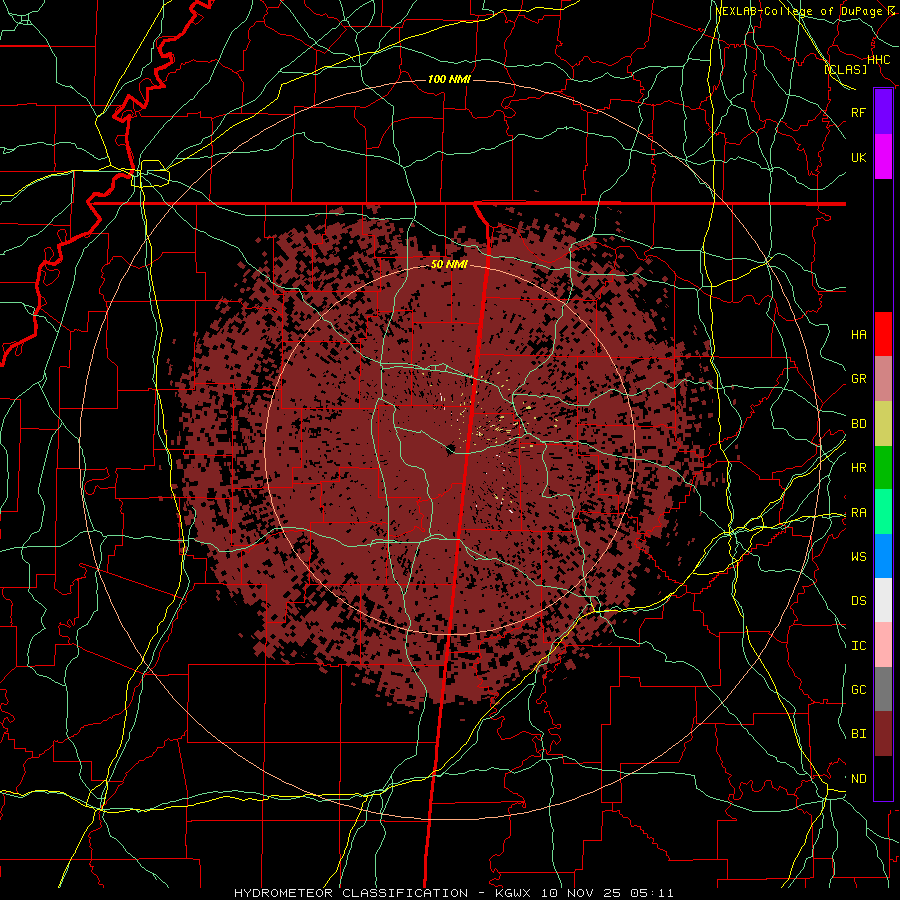Click the IC legend label
Screen dimensions: 900x900
point(859,646)
